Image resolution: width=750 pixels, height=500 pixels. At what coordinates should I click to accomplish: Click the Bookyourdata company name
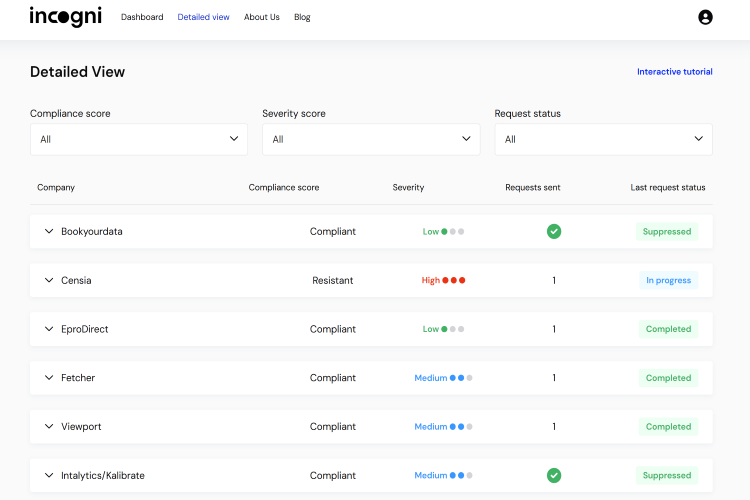pos(92,232)
